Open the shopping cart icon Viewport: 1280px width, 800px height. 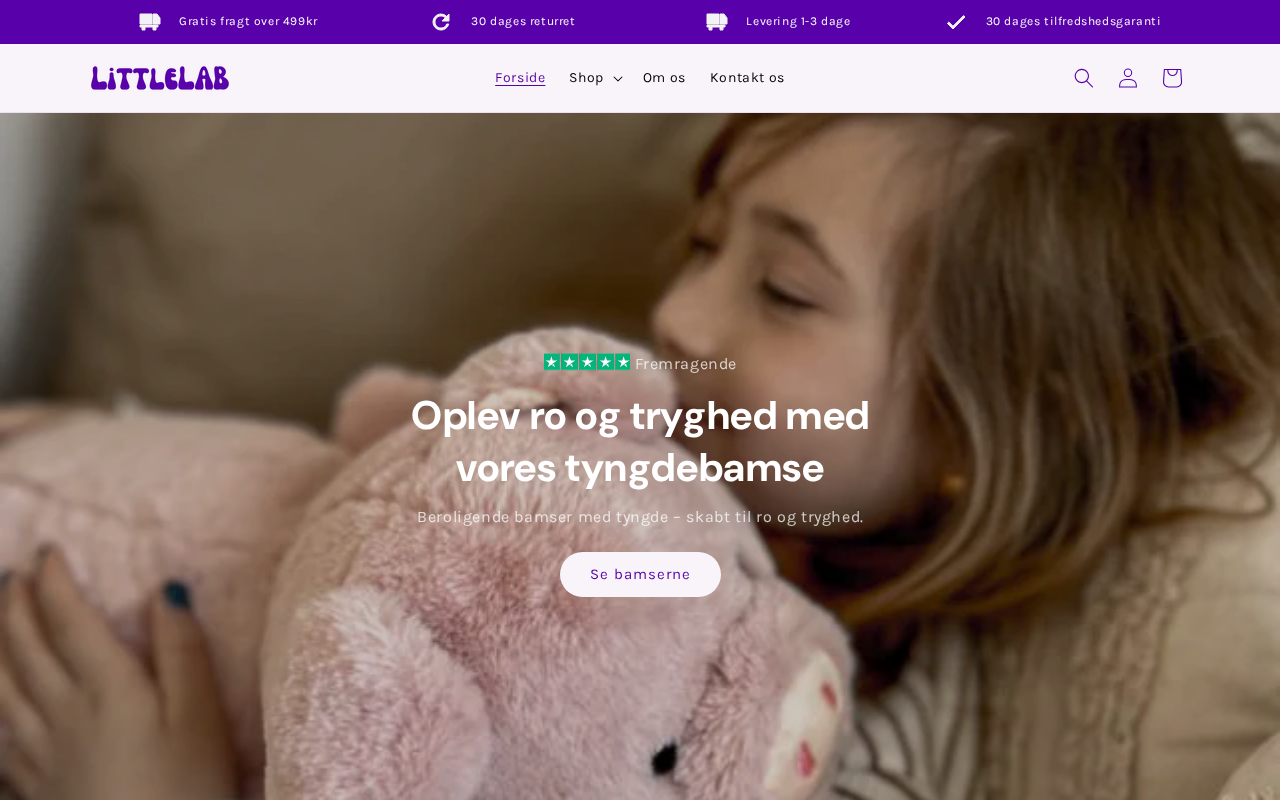coord(1172,78)
